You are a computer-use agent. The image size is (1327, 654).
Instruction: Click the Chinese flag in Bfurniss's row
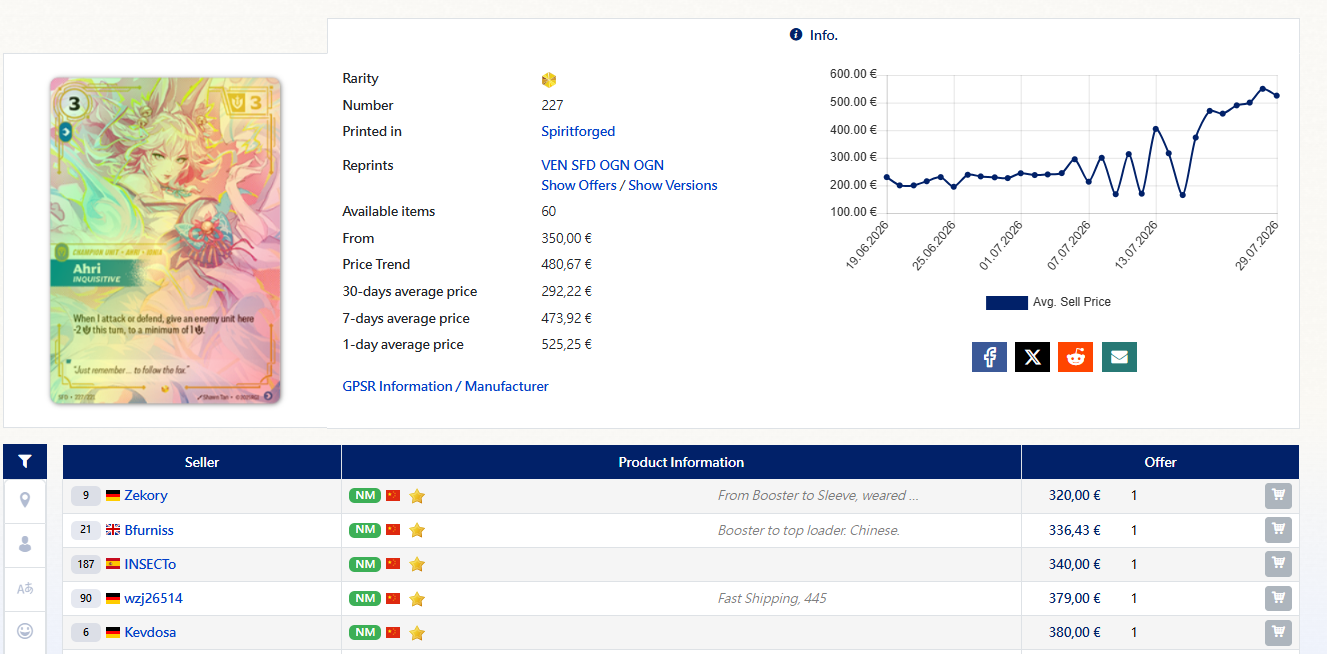(393, 530)
